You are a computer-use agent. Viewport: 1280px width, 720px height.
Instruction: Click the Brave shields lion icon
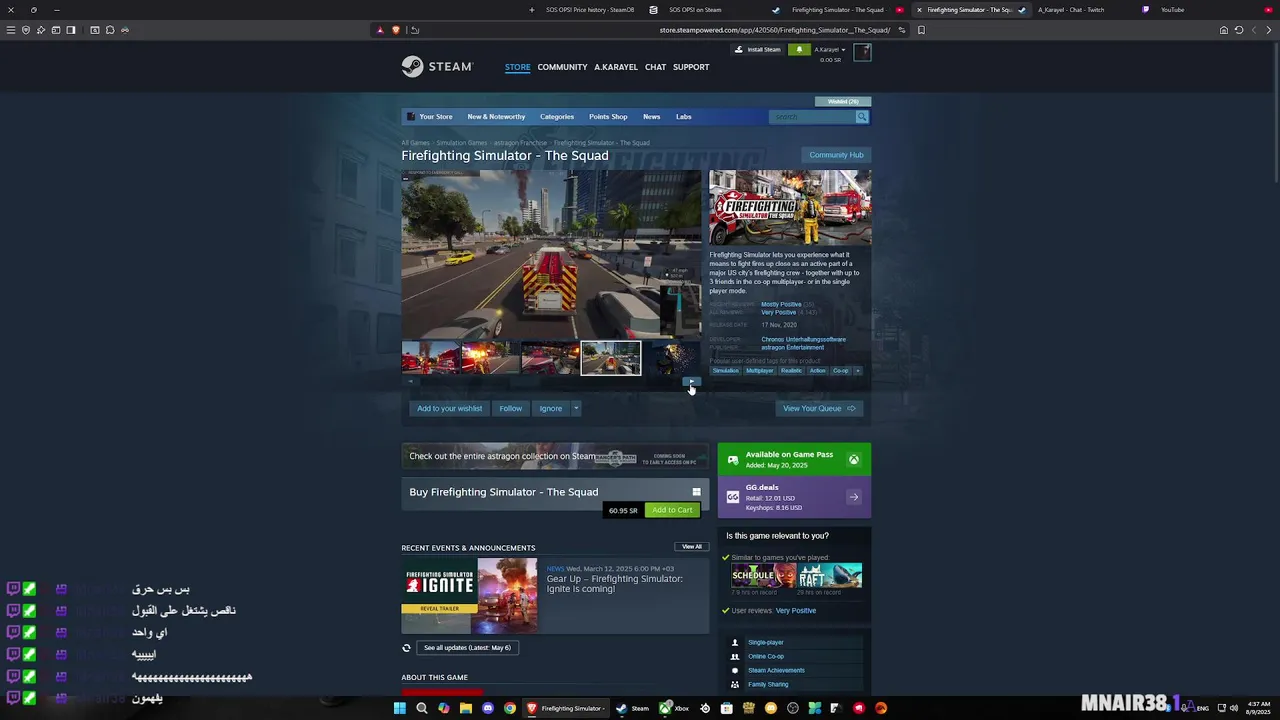[x=395, y=30]
